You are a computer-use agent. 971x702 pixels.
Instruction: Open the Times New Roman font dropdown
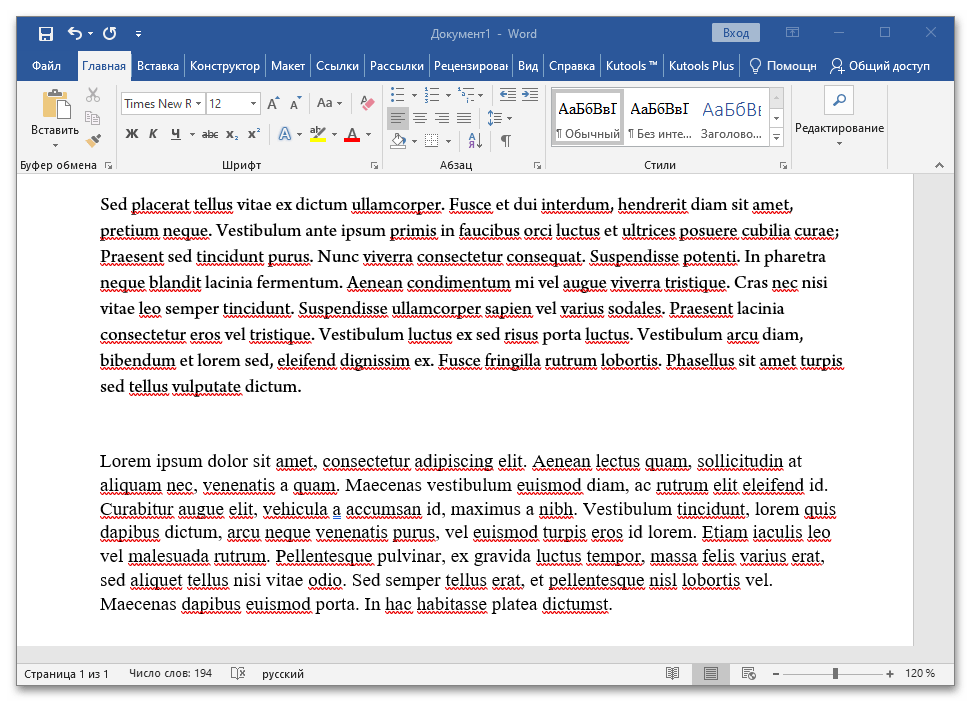point(199,103)
